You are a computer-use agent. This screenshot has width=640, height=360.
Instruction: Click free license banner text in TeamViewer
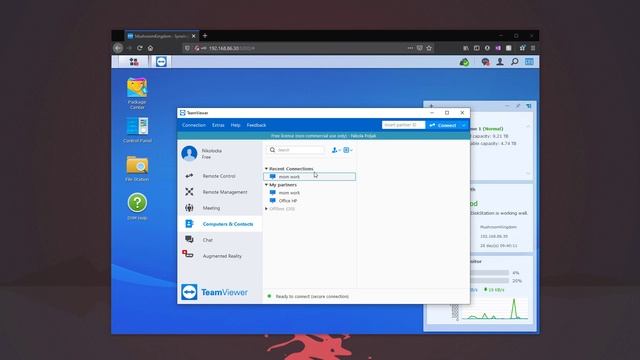pos(323,136)
